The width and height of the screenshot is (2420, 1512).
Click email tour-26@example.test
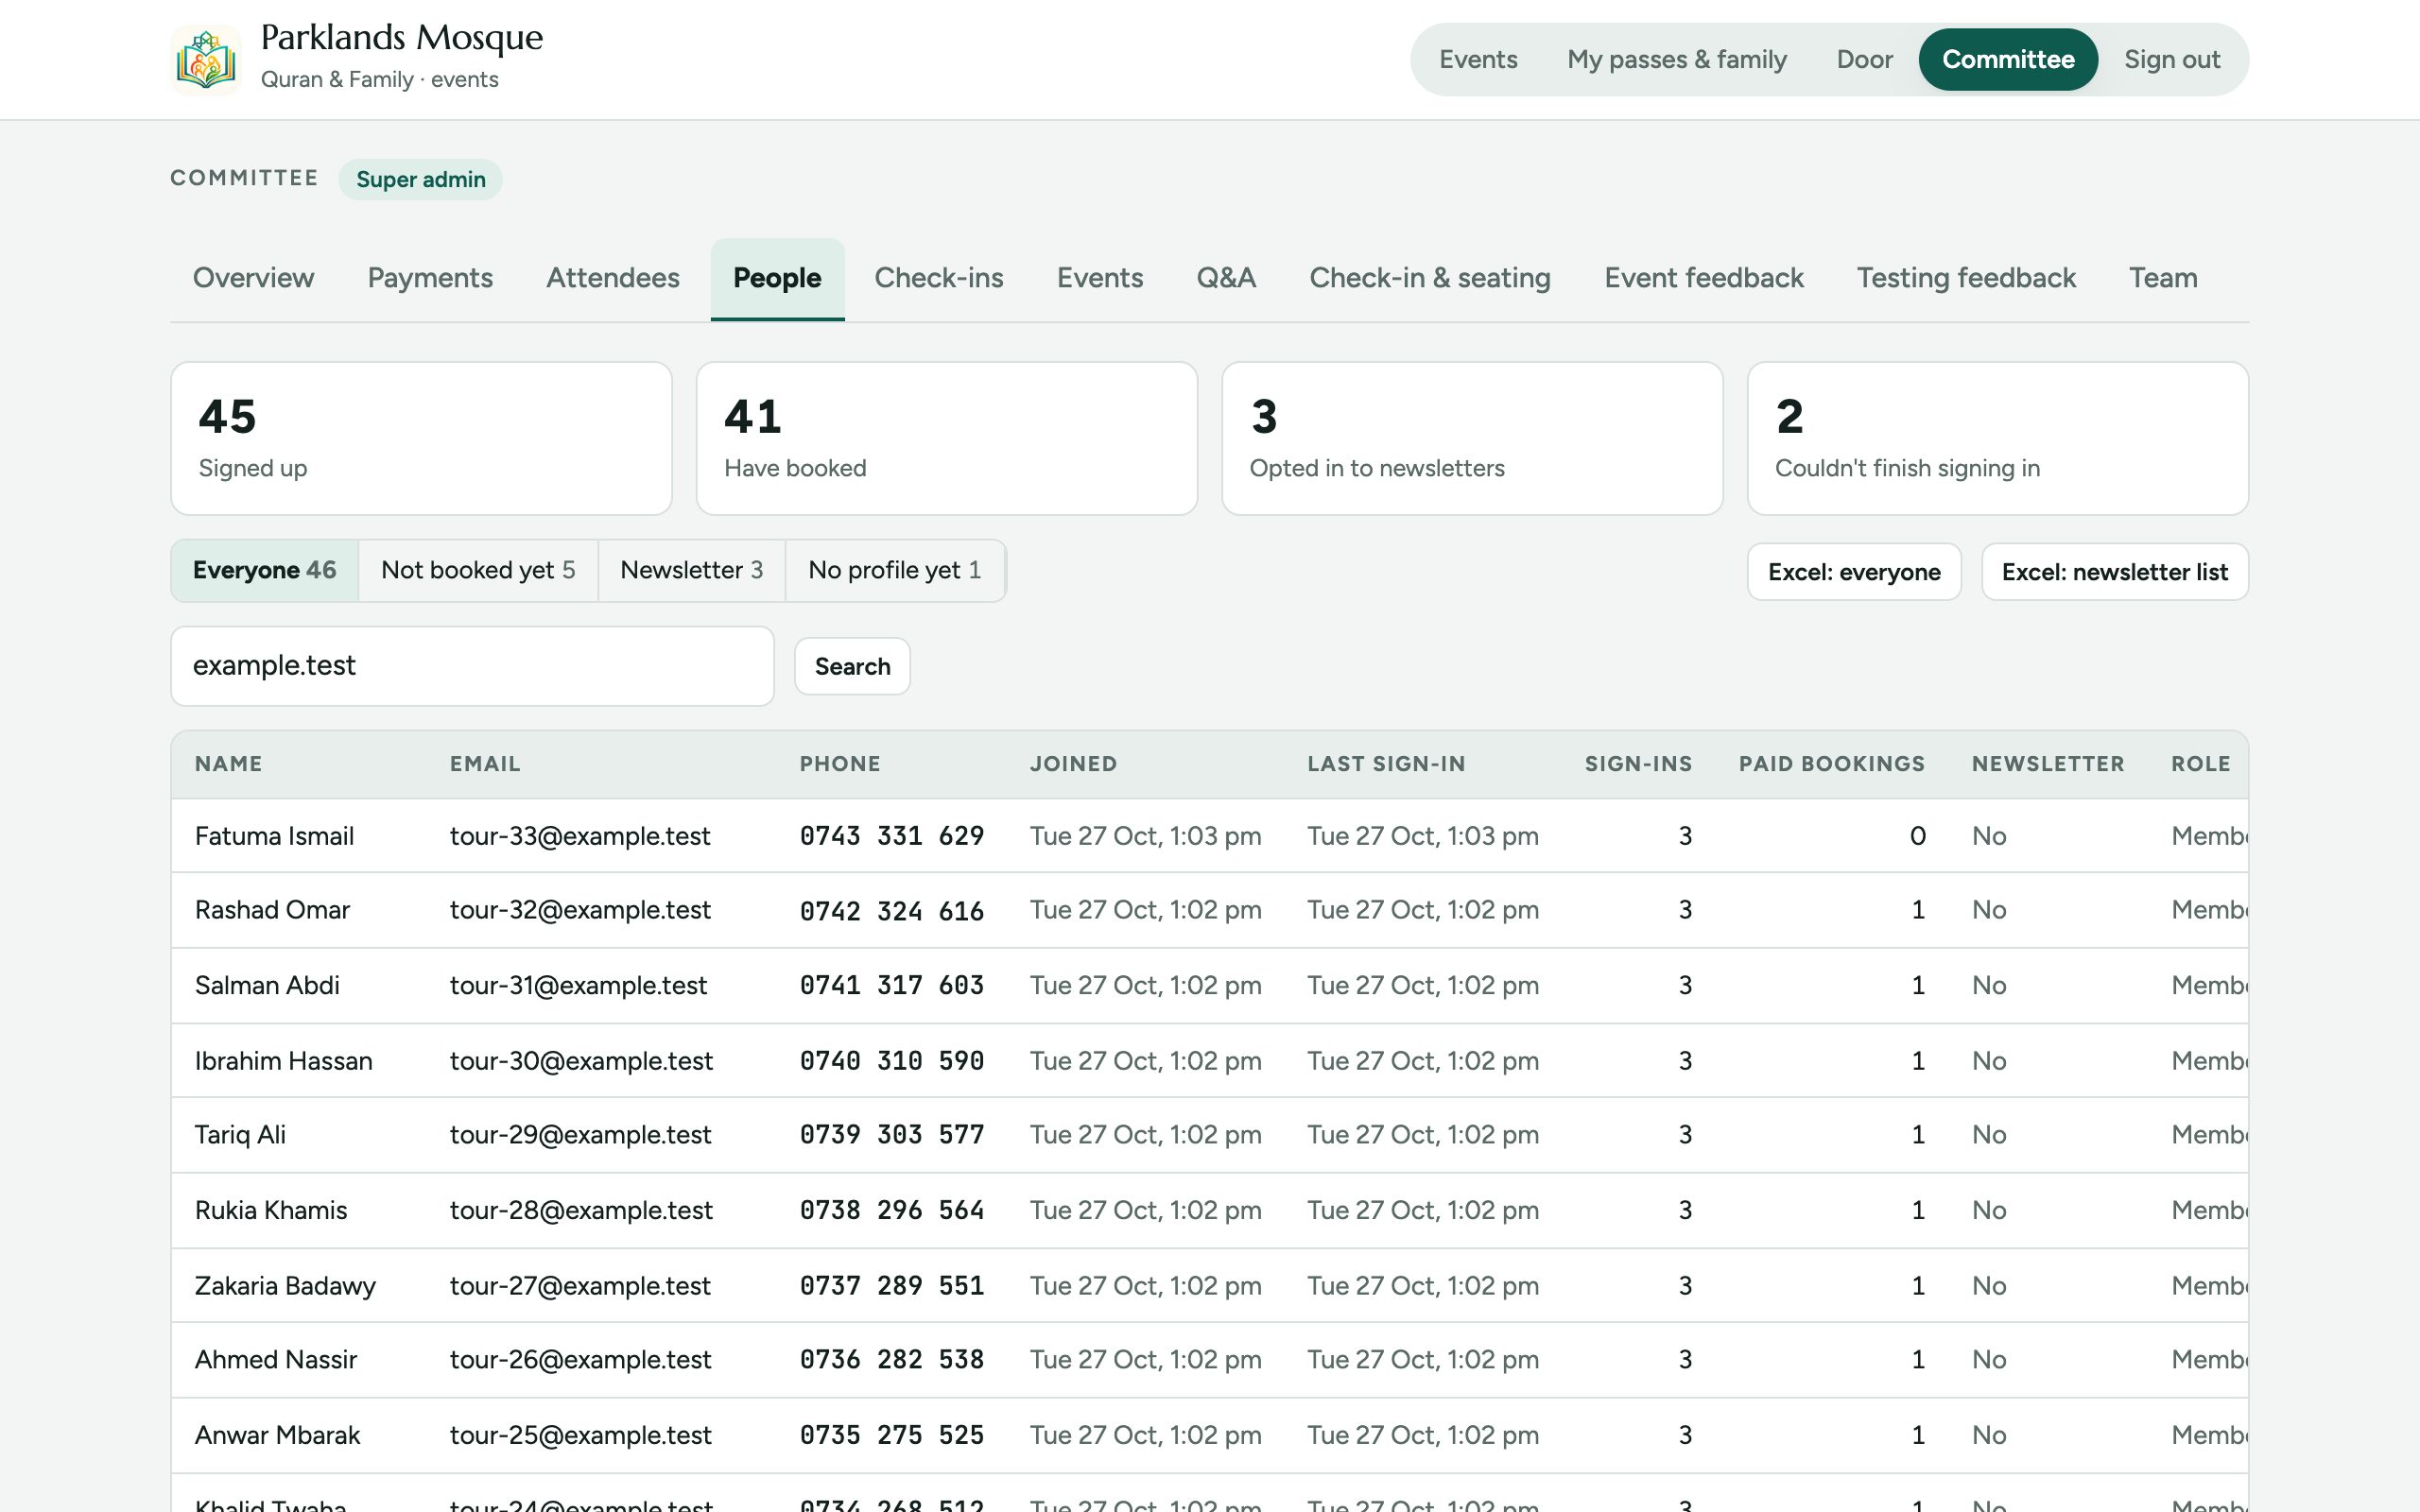click(580, 1360)
